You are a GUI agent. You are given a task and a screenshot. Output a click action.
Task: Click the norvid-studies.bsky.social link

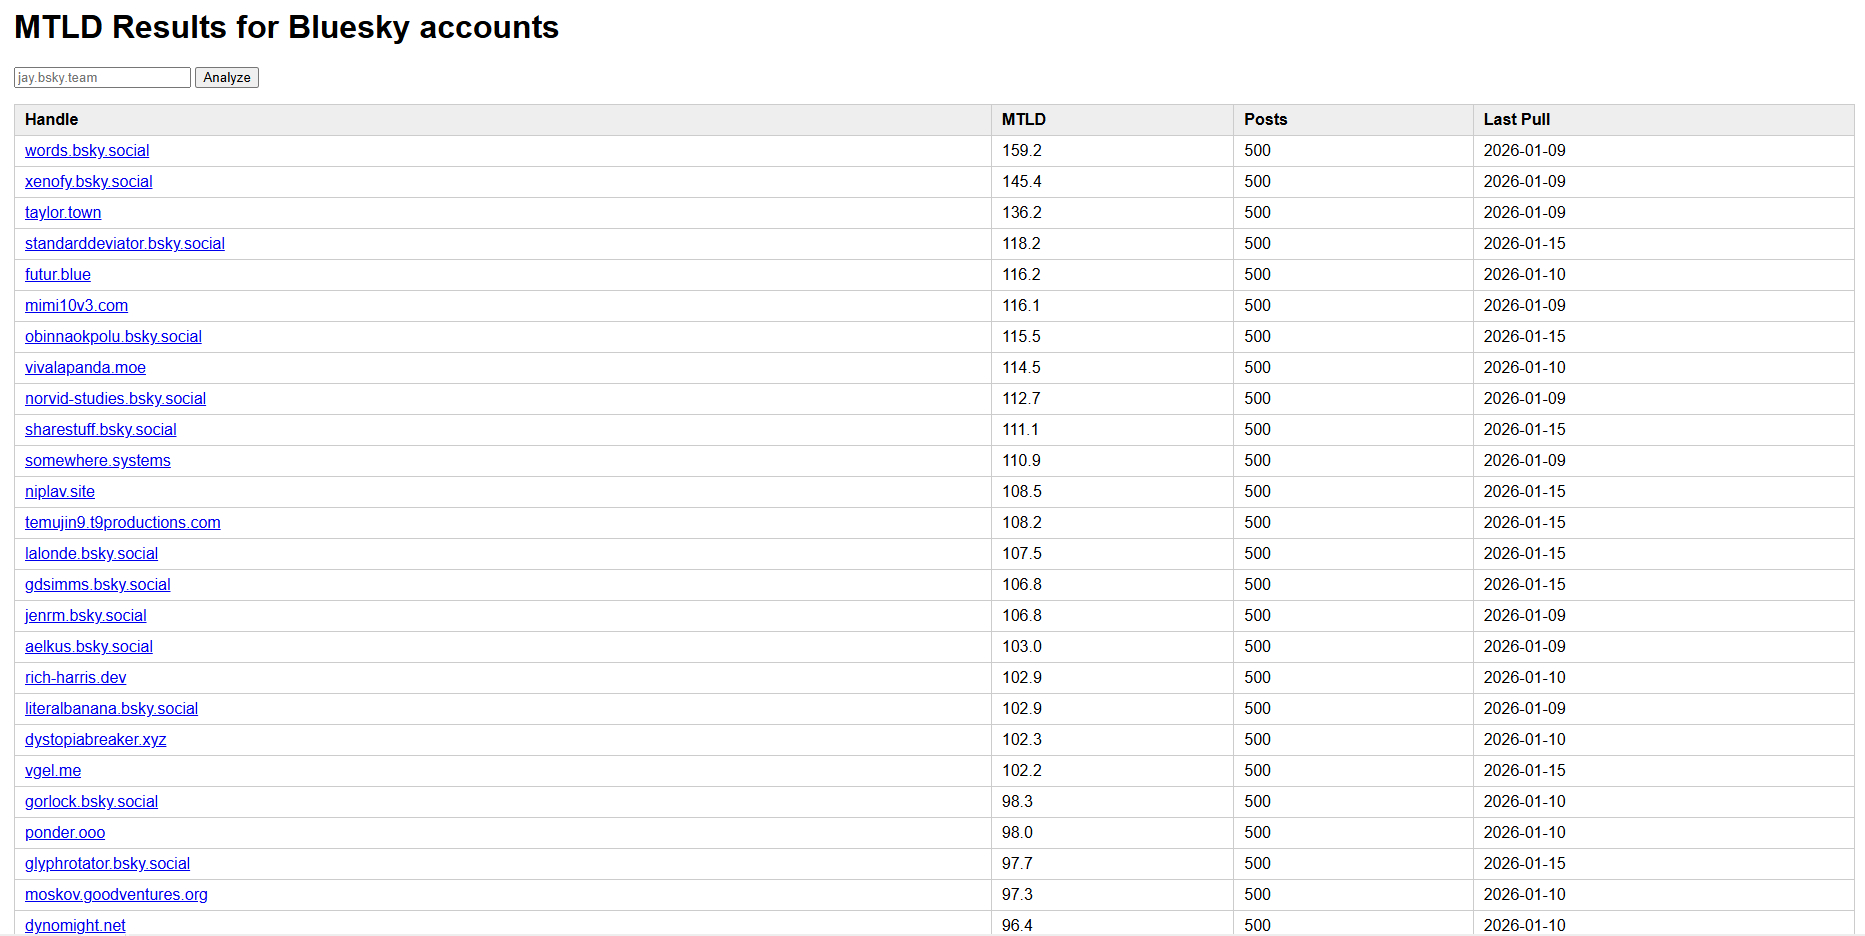point(115,399)
